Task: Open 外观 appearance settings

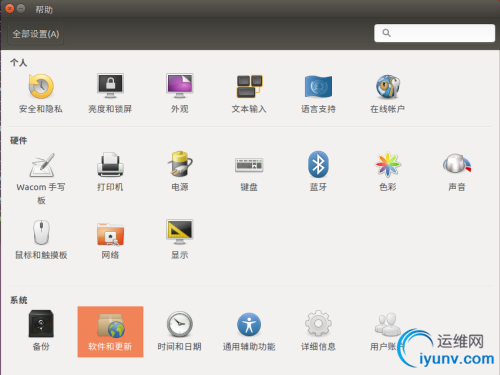Action: (180, 93)
